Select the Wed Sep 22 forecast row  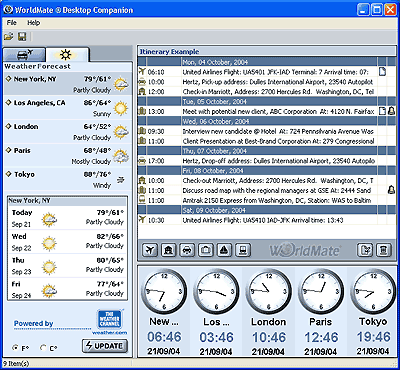(67, 242)
